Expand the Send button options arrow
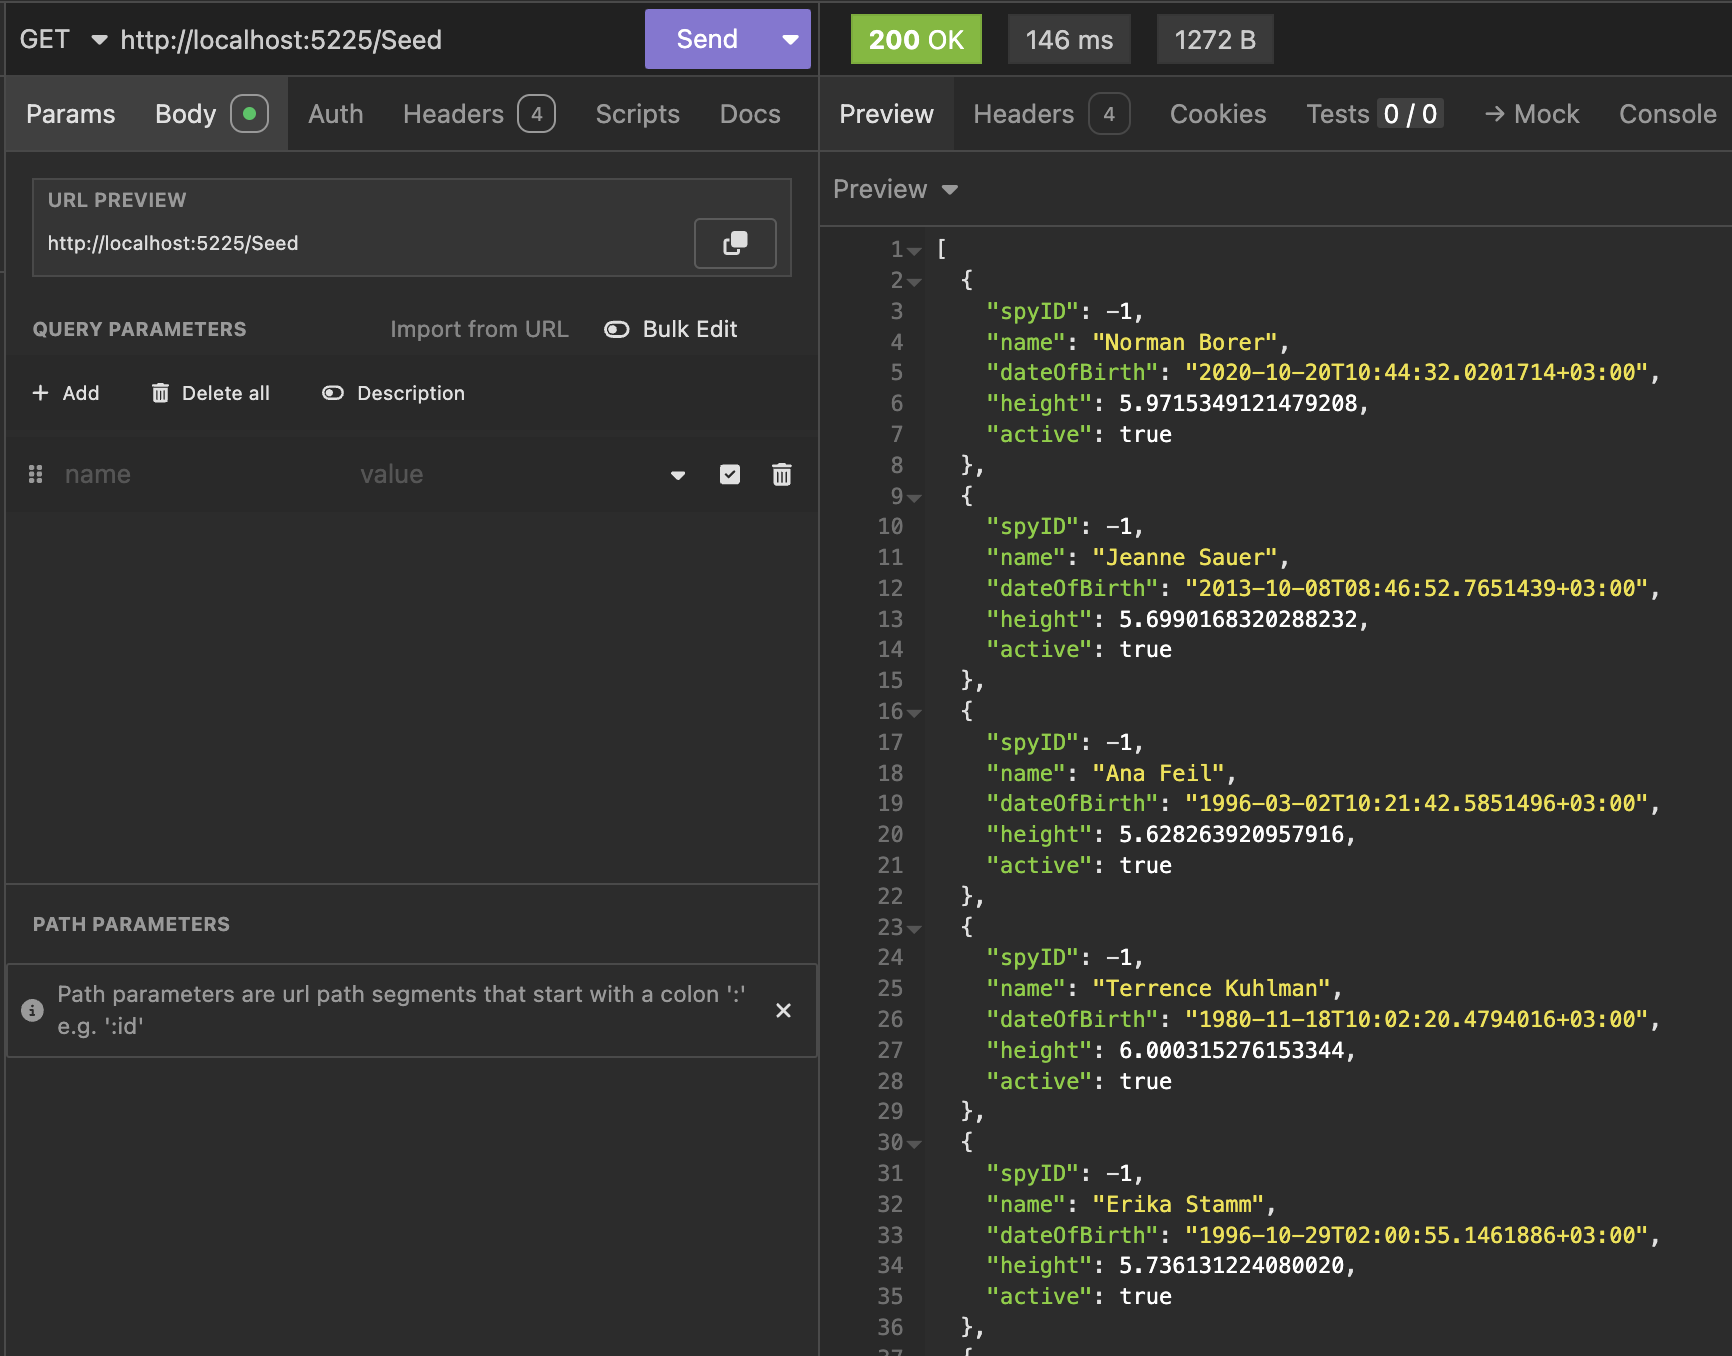 pyautogui.click(x=790, y=40)
